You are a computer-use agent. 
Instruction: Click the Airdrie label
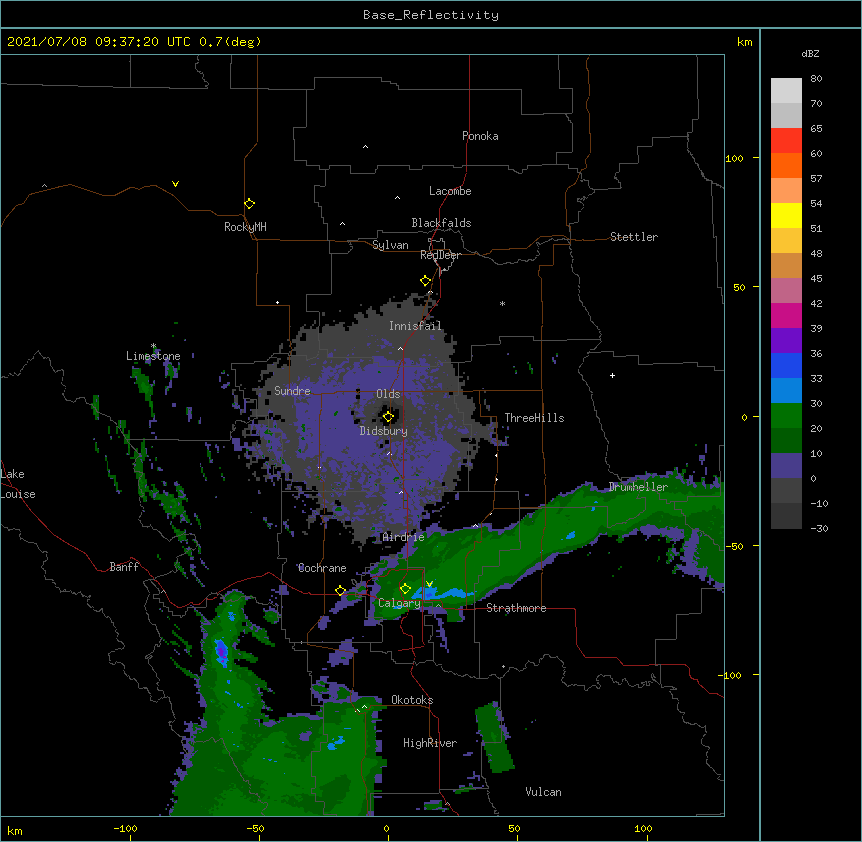tap(404, 537)
